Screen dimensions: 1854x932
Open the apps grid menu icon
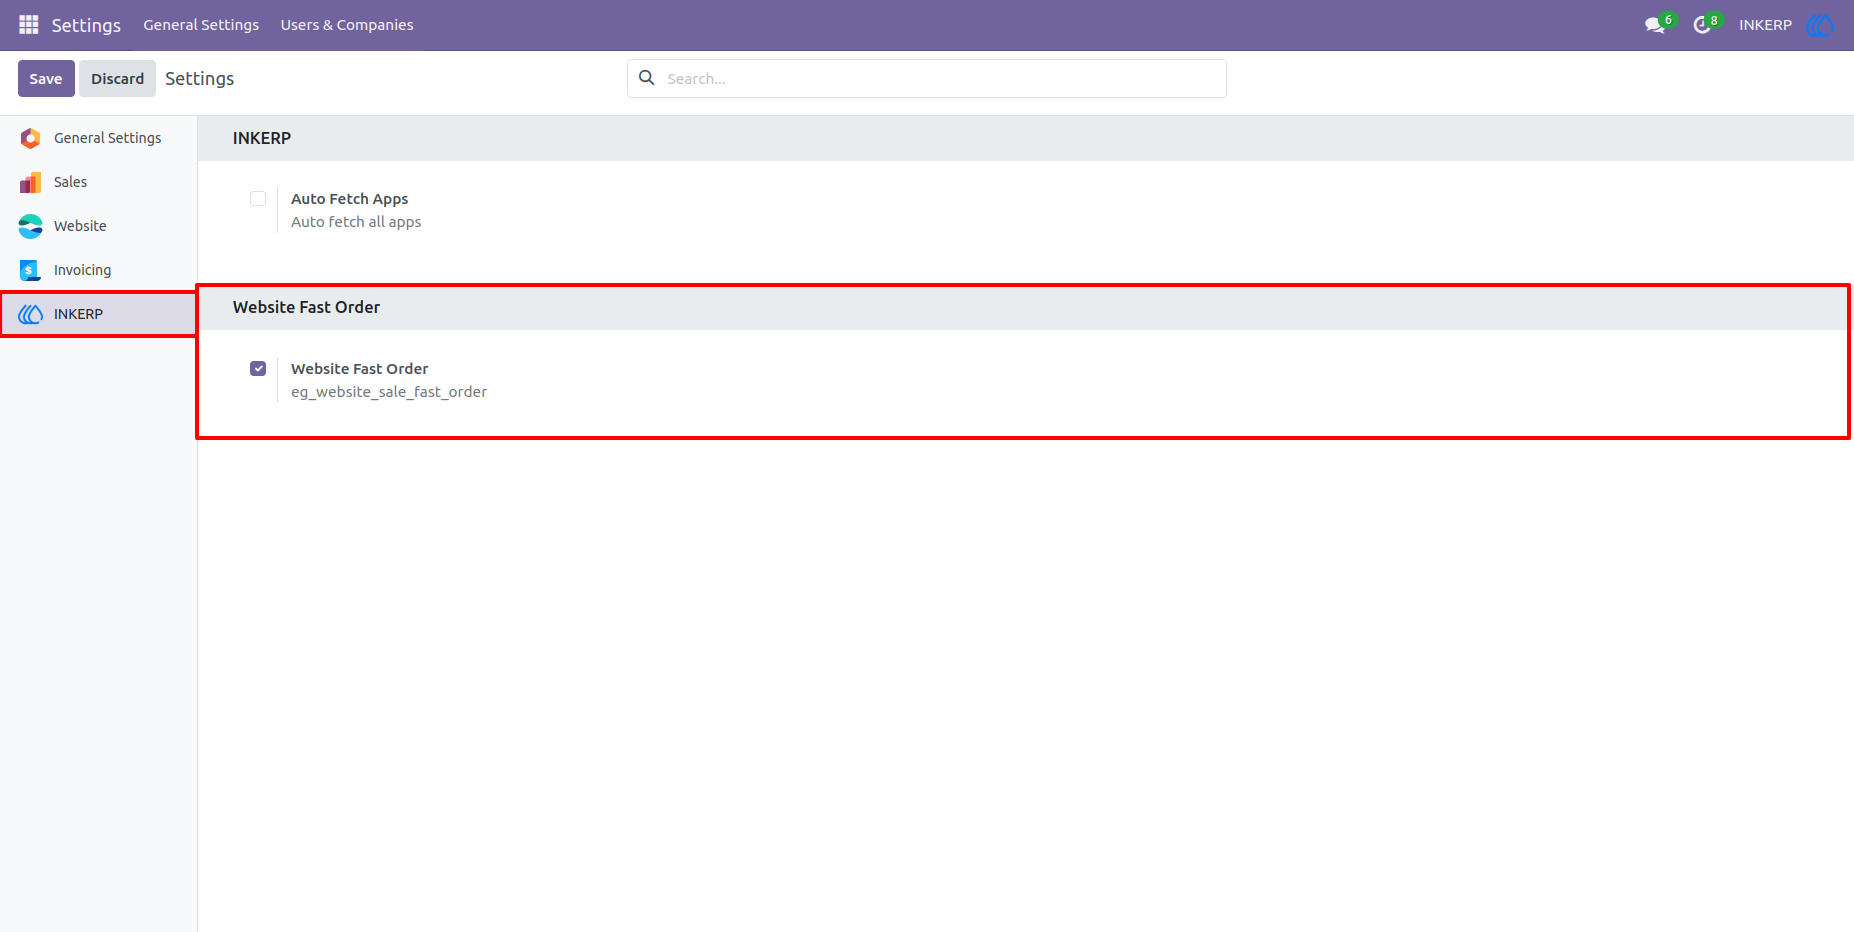[x=29, y=24]
